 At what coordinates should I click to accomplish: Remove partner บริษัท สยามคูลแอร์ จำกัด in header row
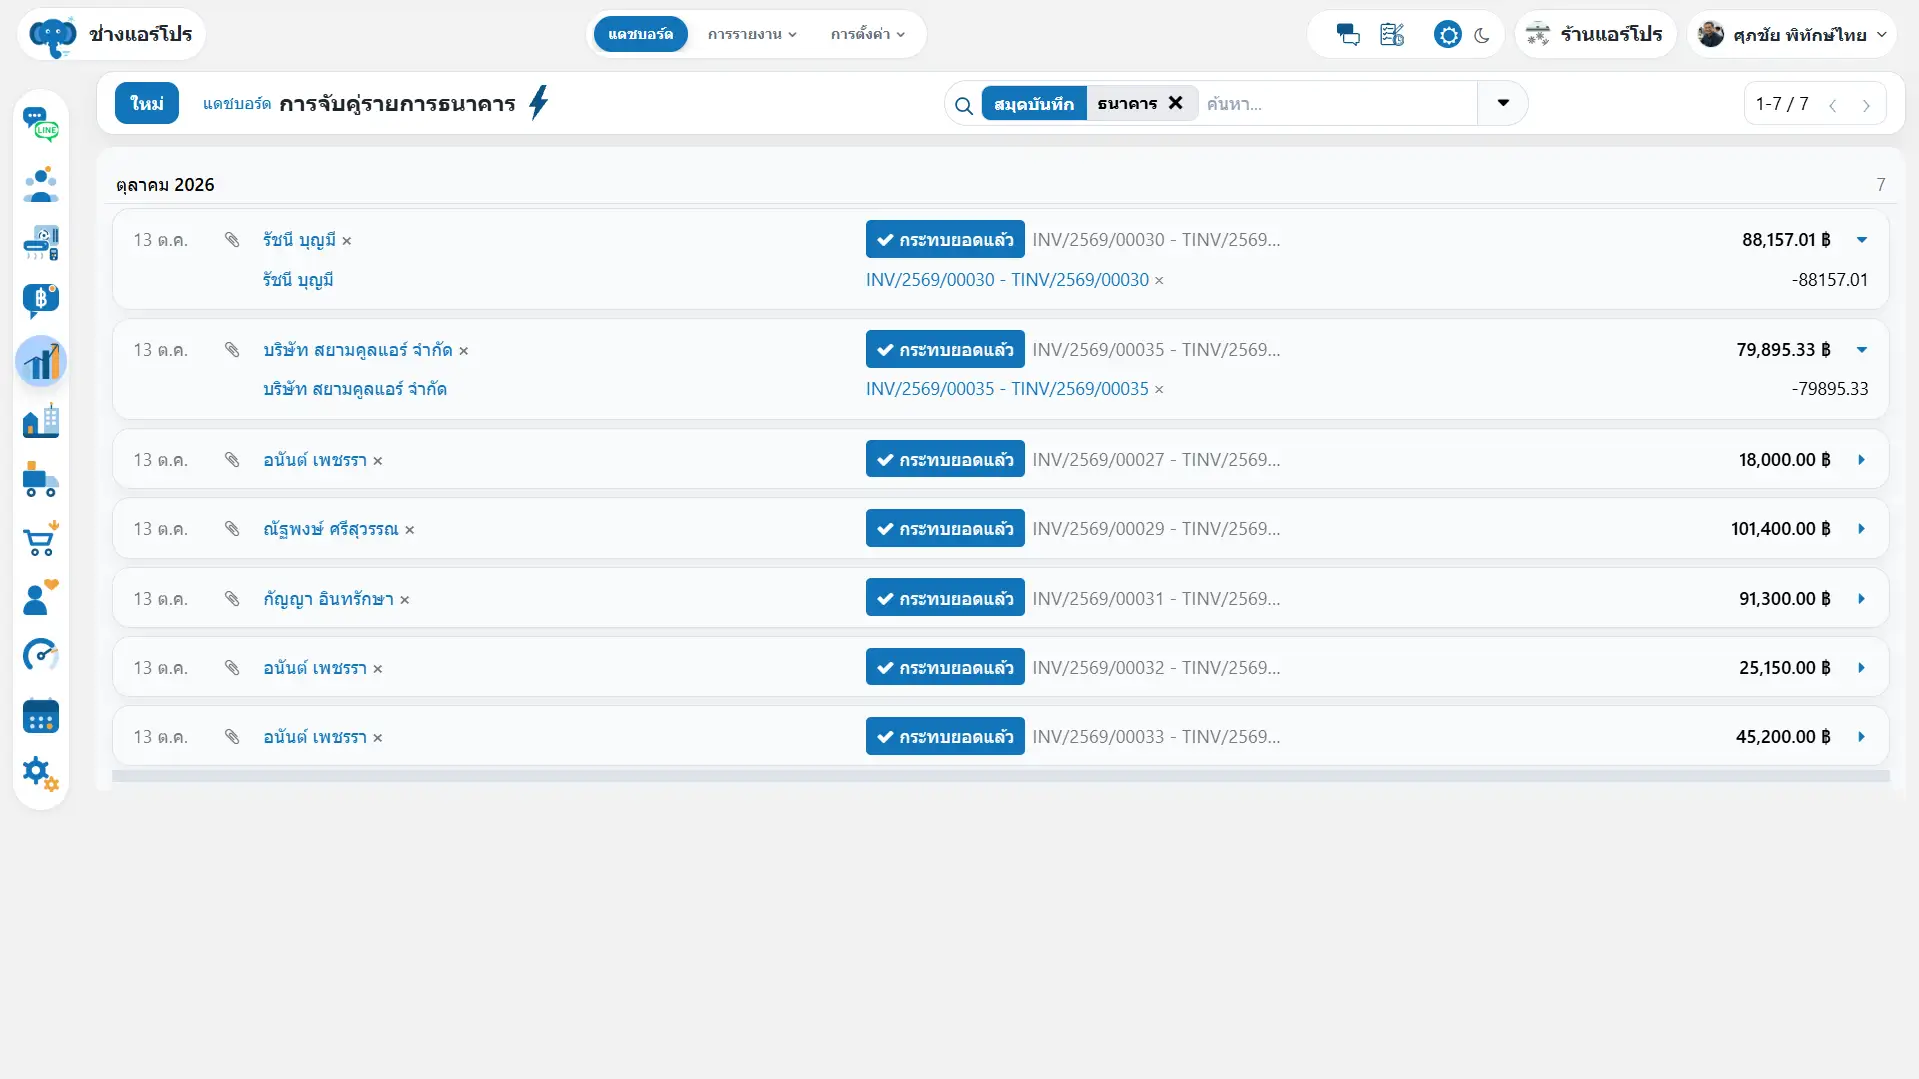click(464, 351)
